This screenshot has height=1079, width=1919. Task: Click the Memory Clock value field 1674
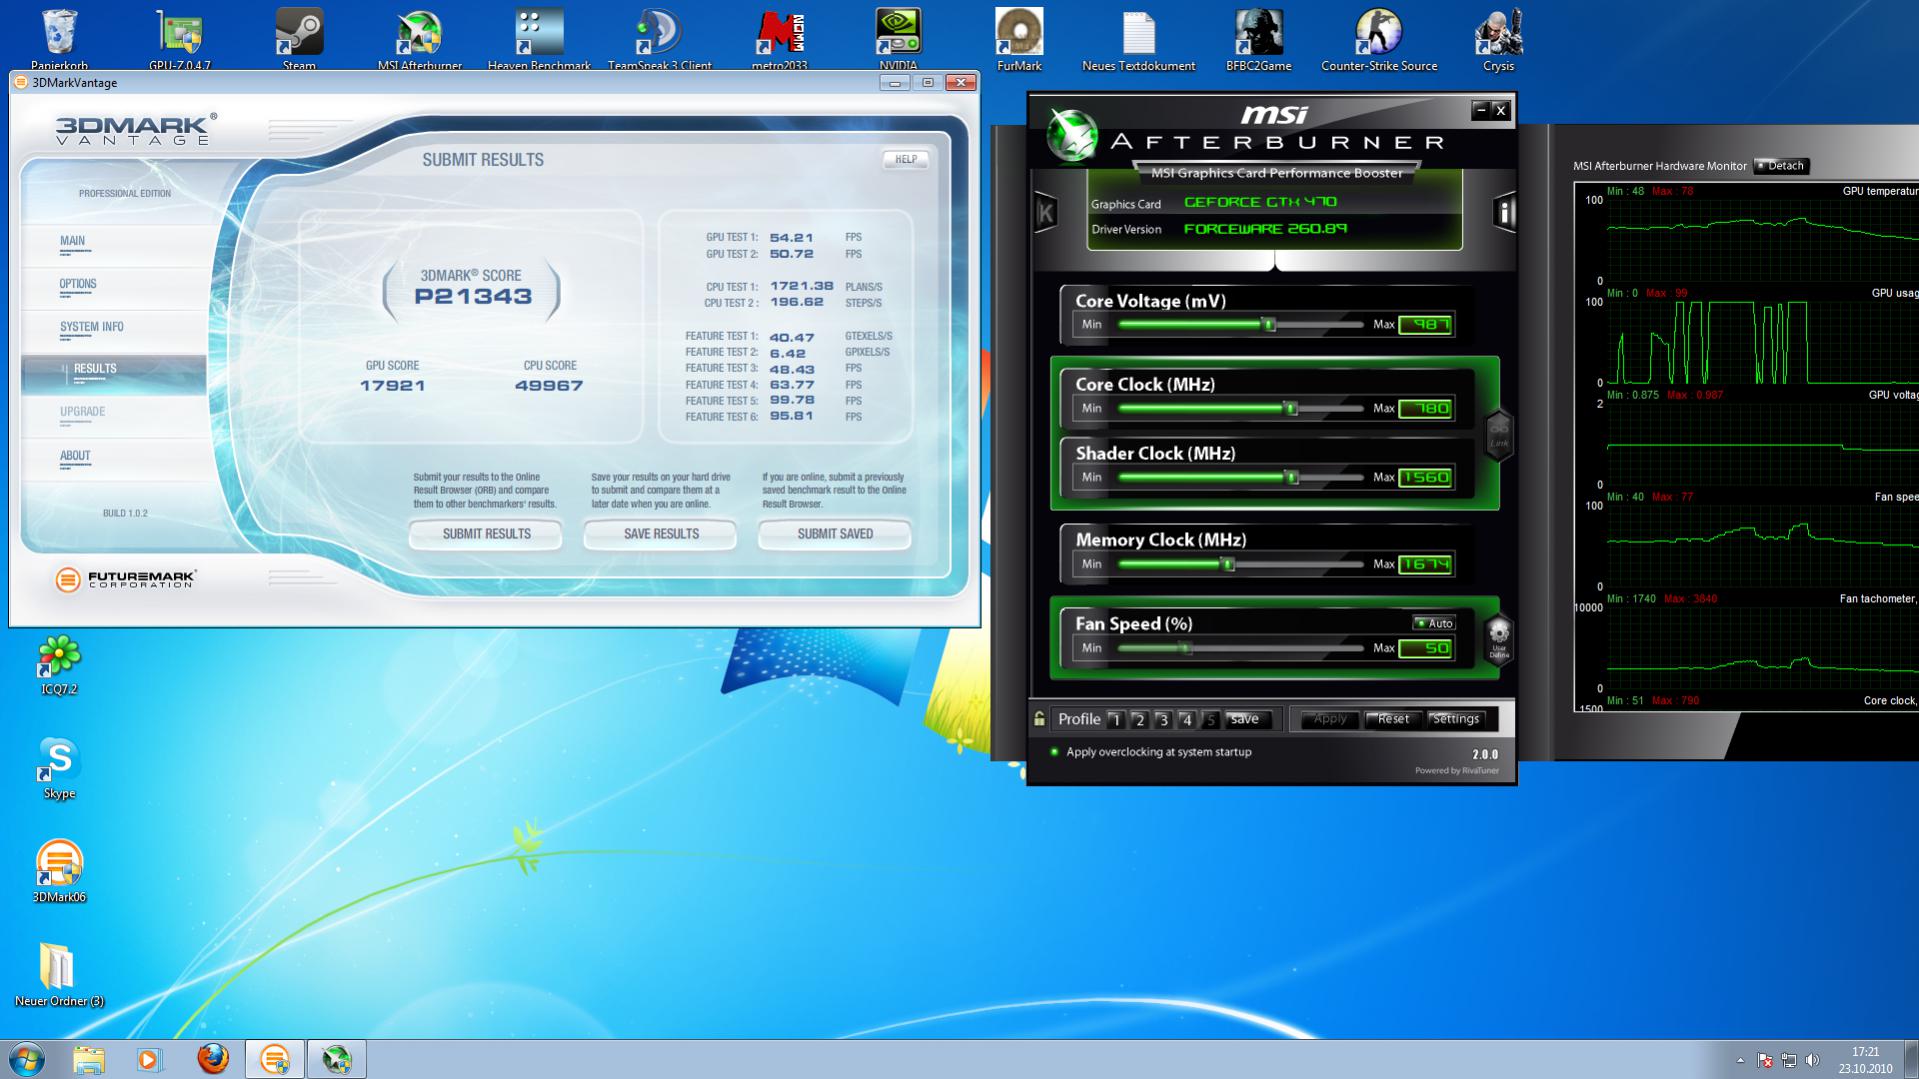[1425, 565]
